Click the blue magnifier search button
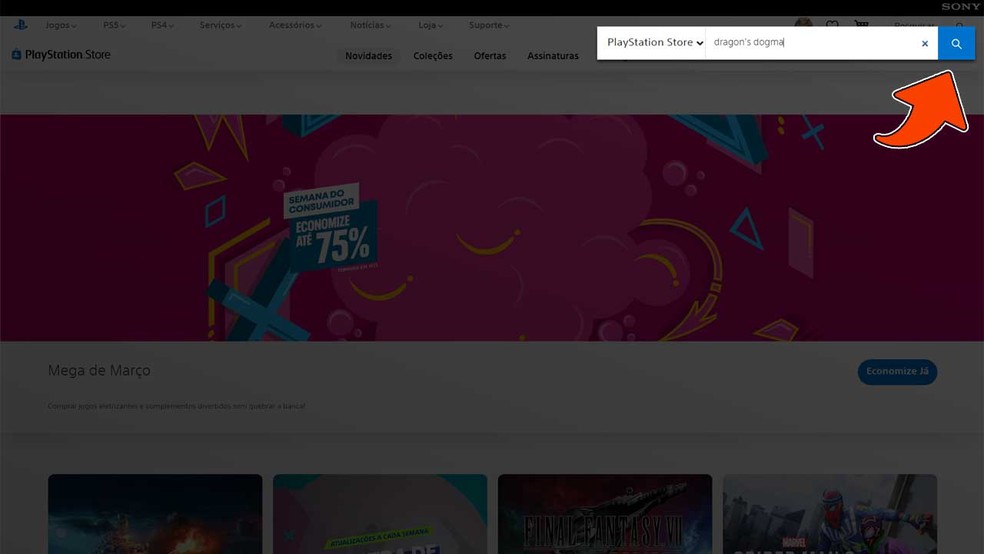The width and height of the screenshot is (984, 554). pyautogui.click(x=956, y=43)
